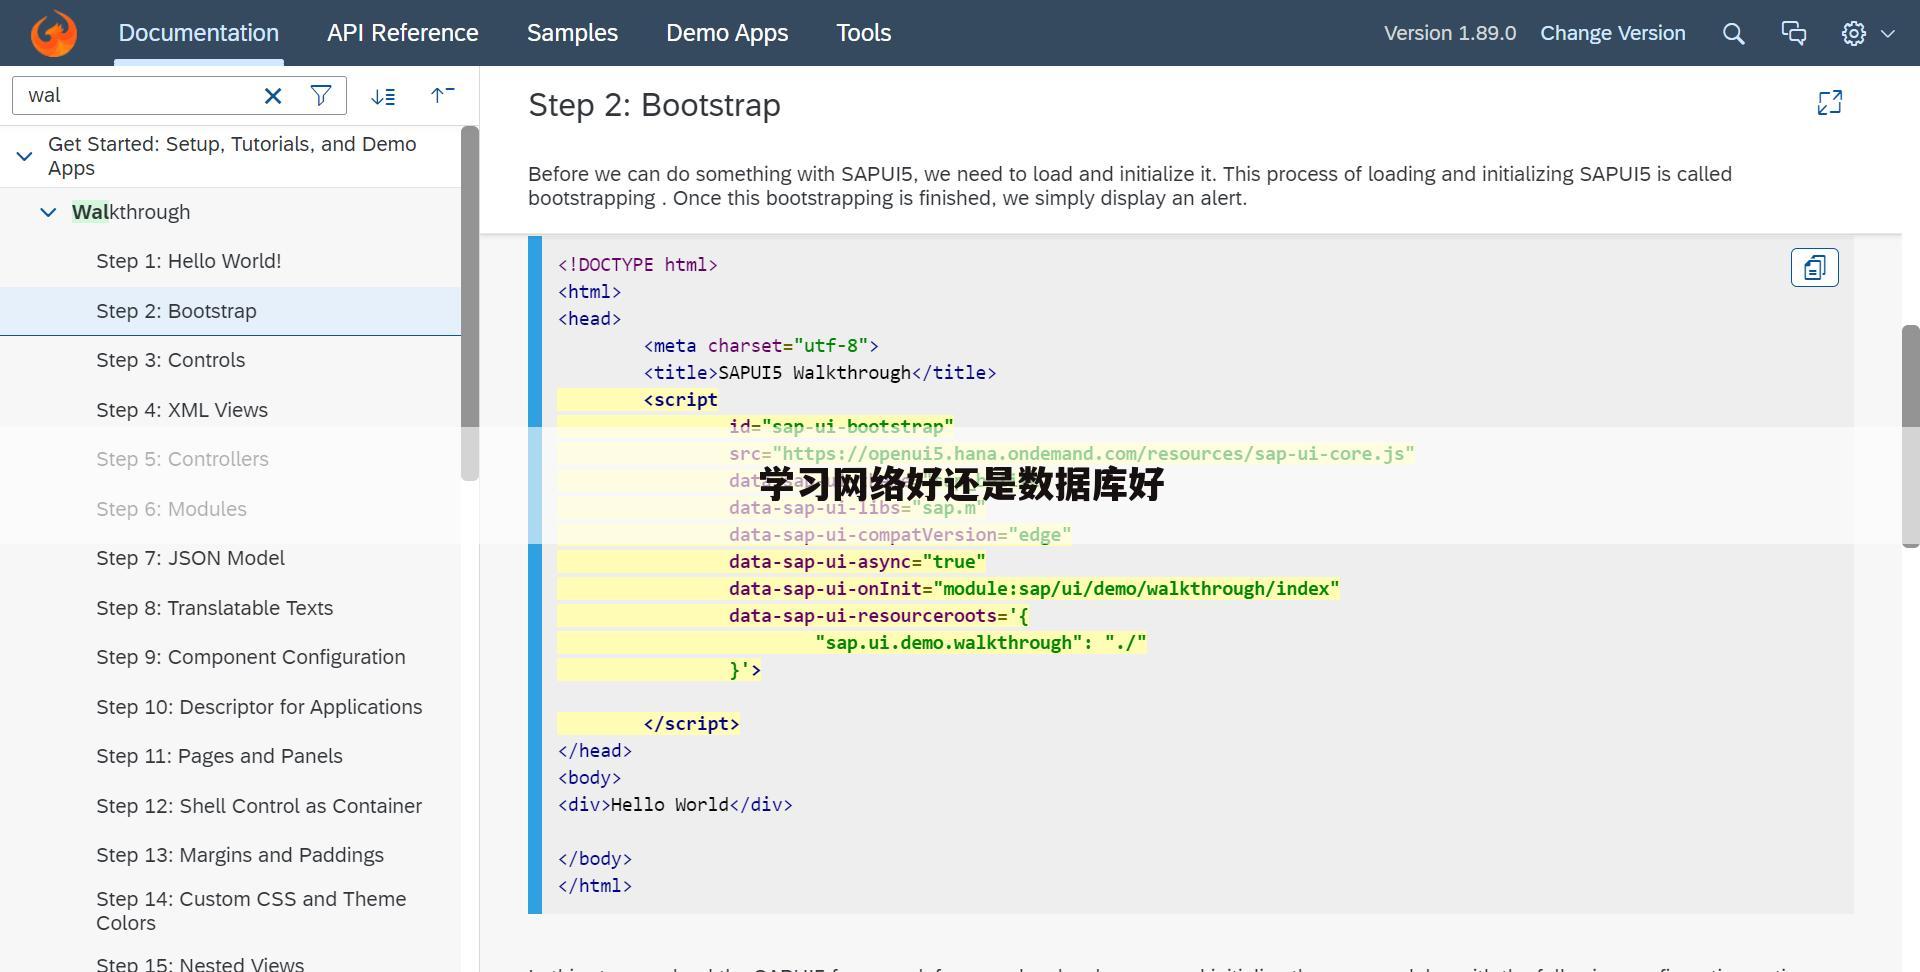Open the Samples tab
The height and width of the screenshot is (972, 1920).
tap(572, 33)
